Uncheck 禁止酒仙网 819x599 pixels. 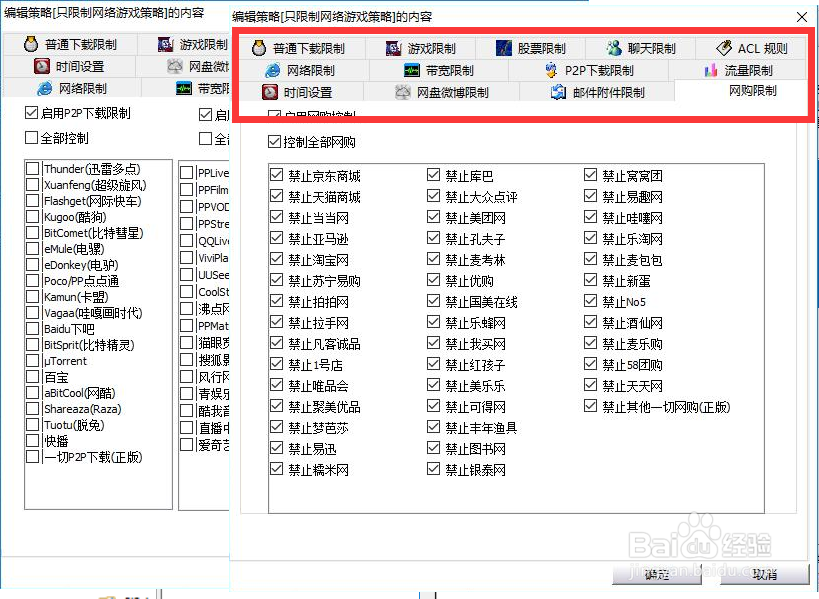(x=590, y=322)
